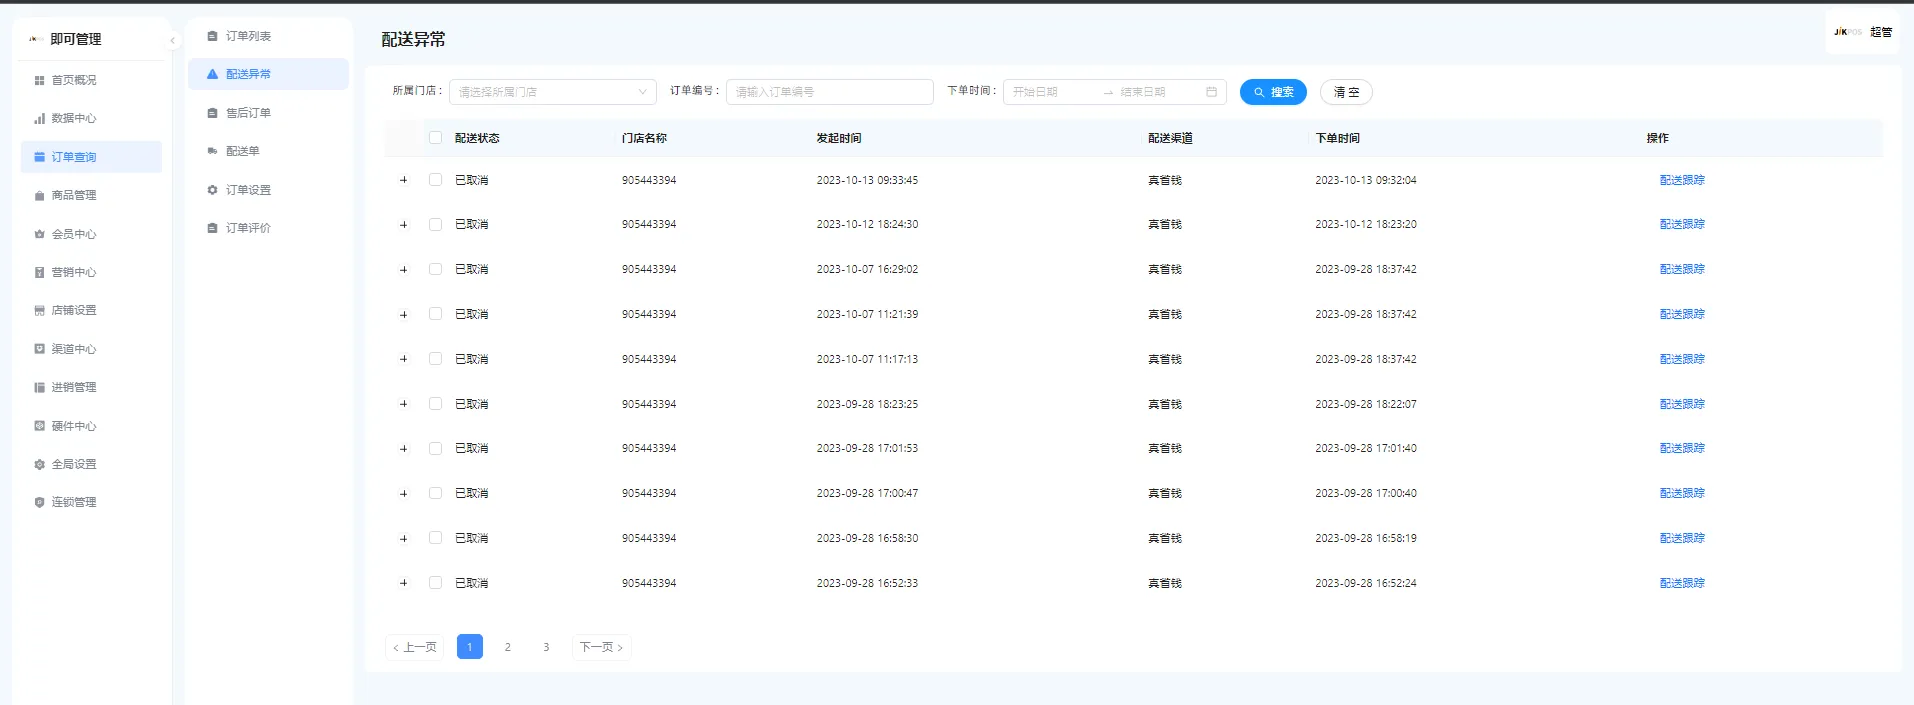Open 配送跟踪 for order placed 2023-10-13 09:32:04
The height and width of the screenshot is (705, 1914).
(x=1682, y=180)
